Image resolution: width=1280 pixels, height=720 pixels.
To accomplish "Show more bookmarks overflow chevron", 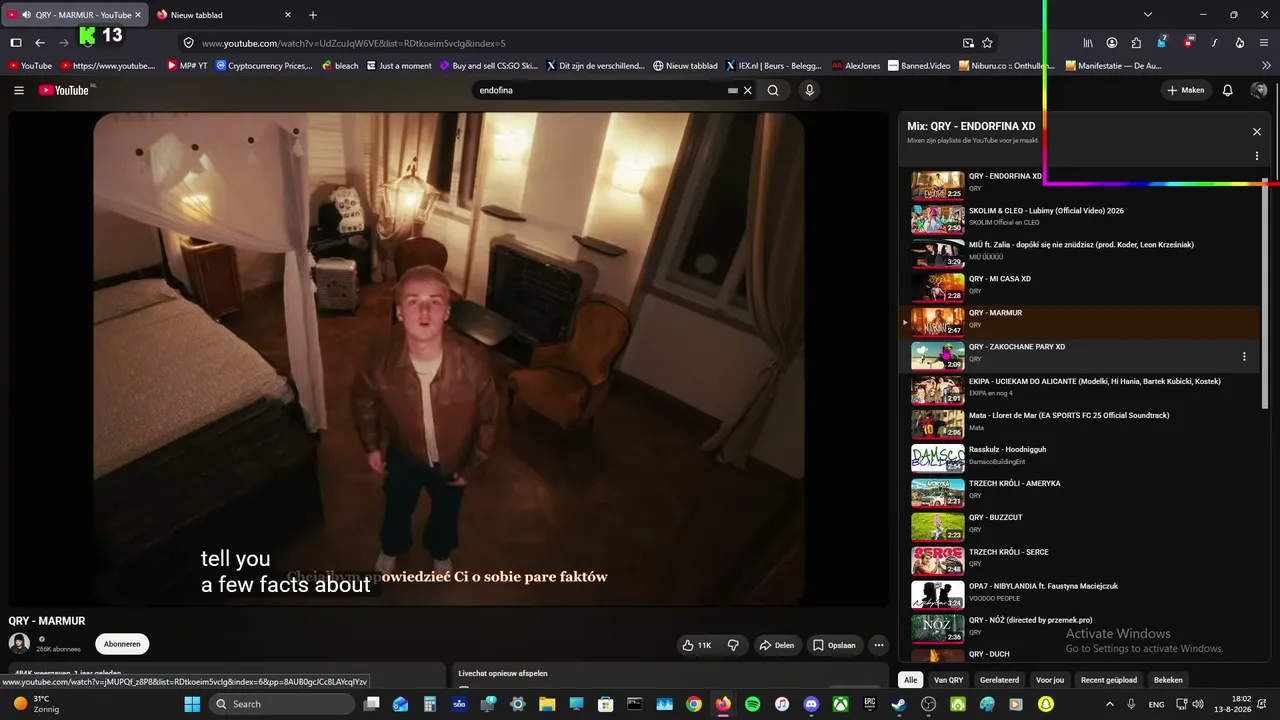I will click(x=1264, y=66).
